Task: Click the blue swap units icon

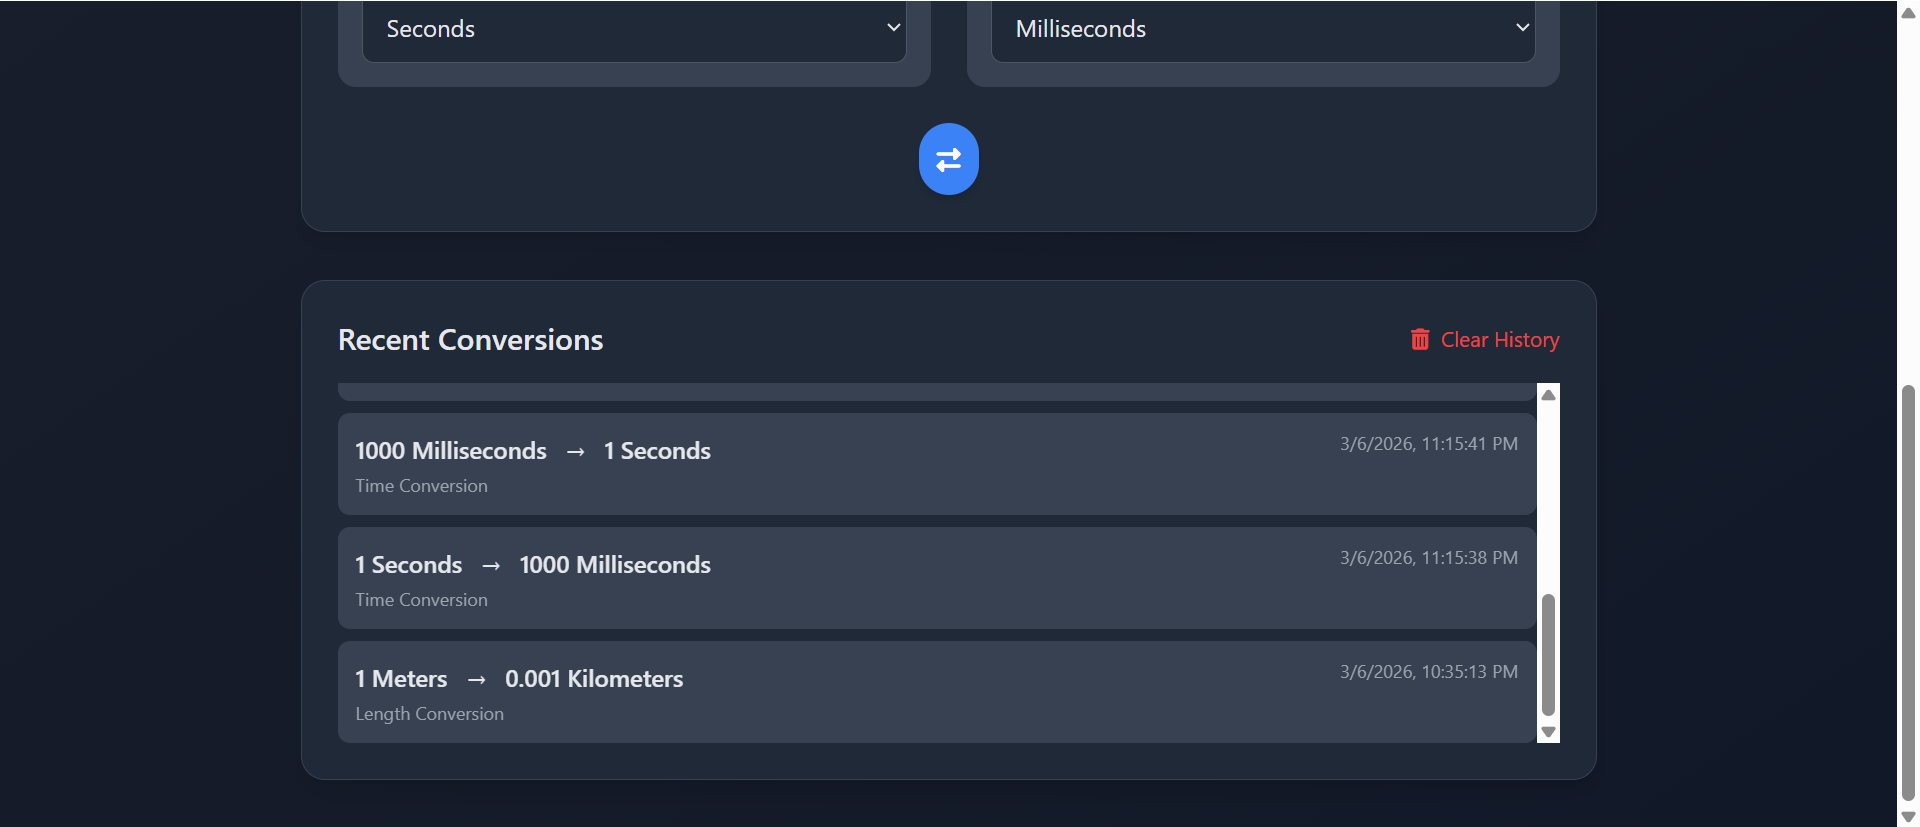Action: pos(948,158)
